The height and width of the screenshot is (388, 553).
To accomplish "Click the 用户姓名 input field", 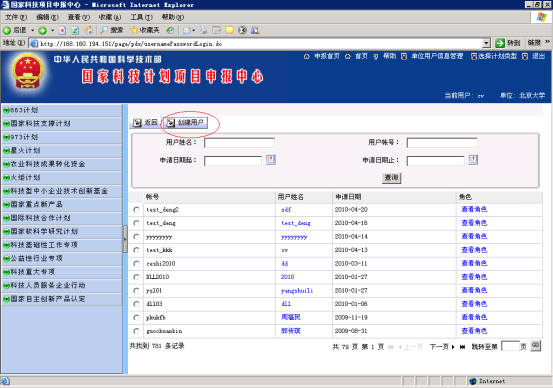I will [239, 143].
